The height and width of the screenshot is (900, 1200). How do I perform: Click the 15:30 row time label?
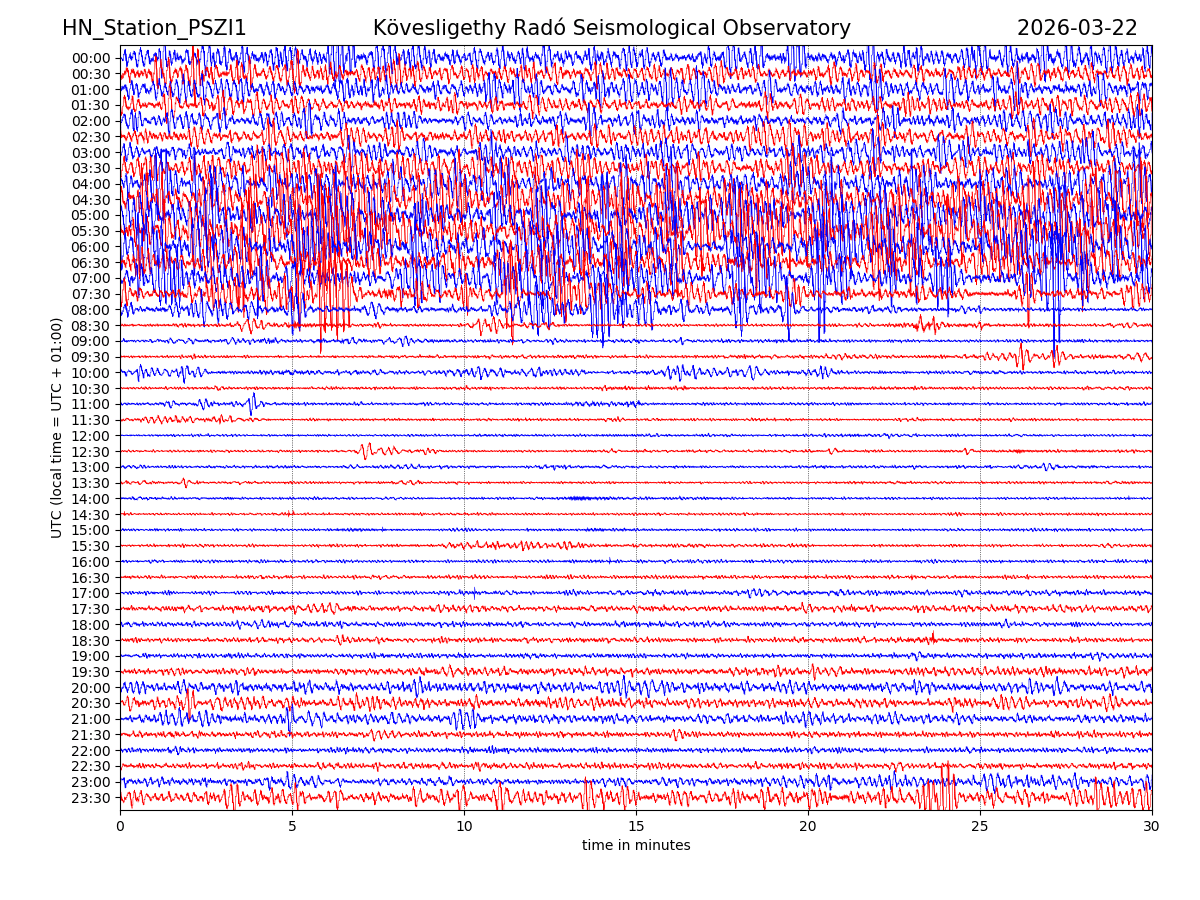coord(90,546)
